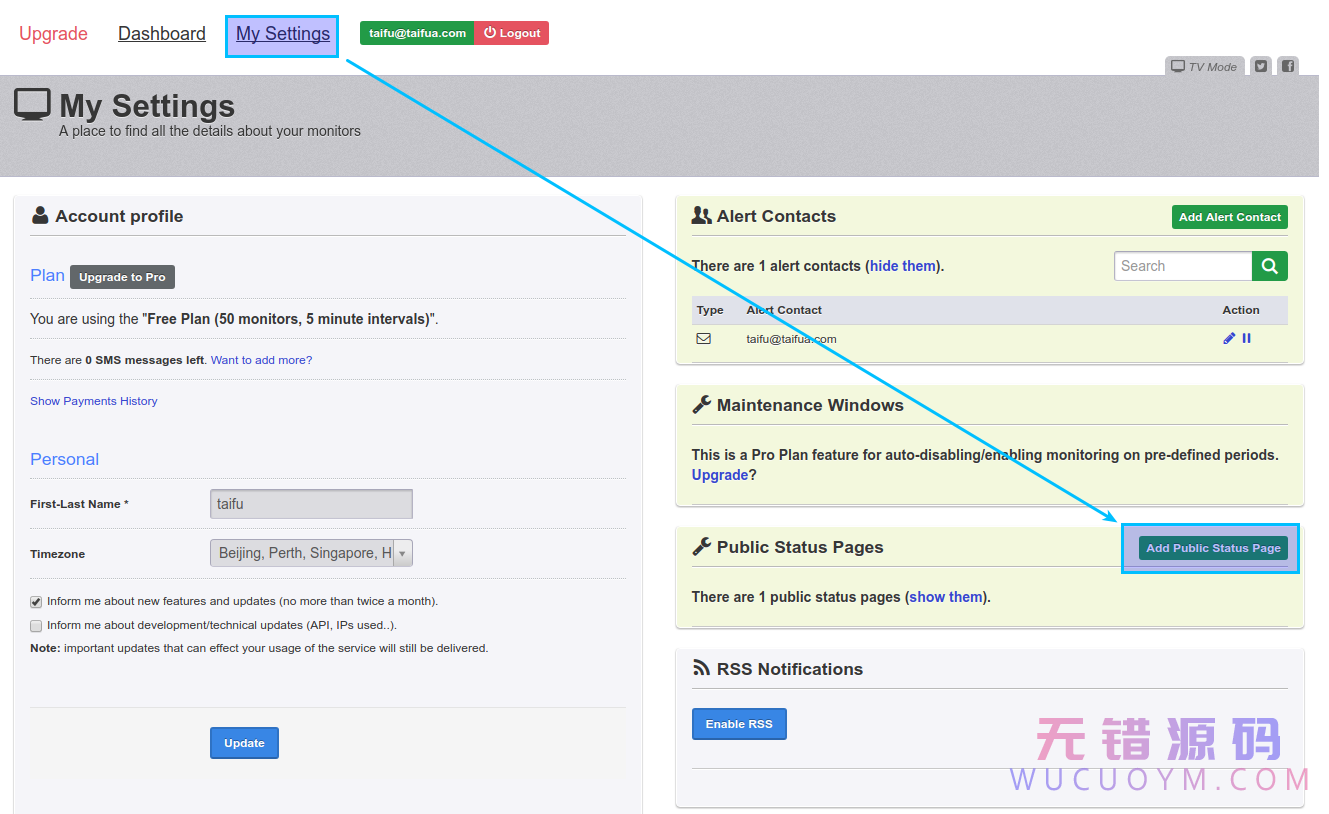
Task: Expand public status pages via show them
Action: point(946,597)
